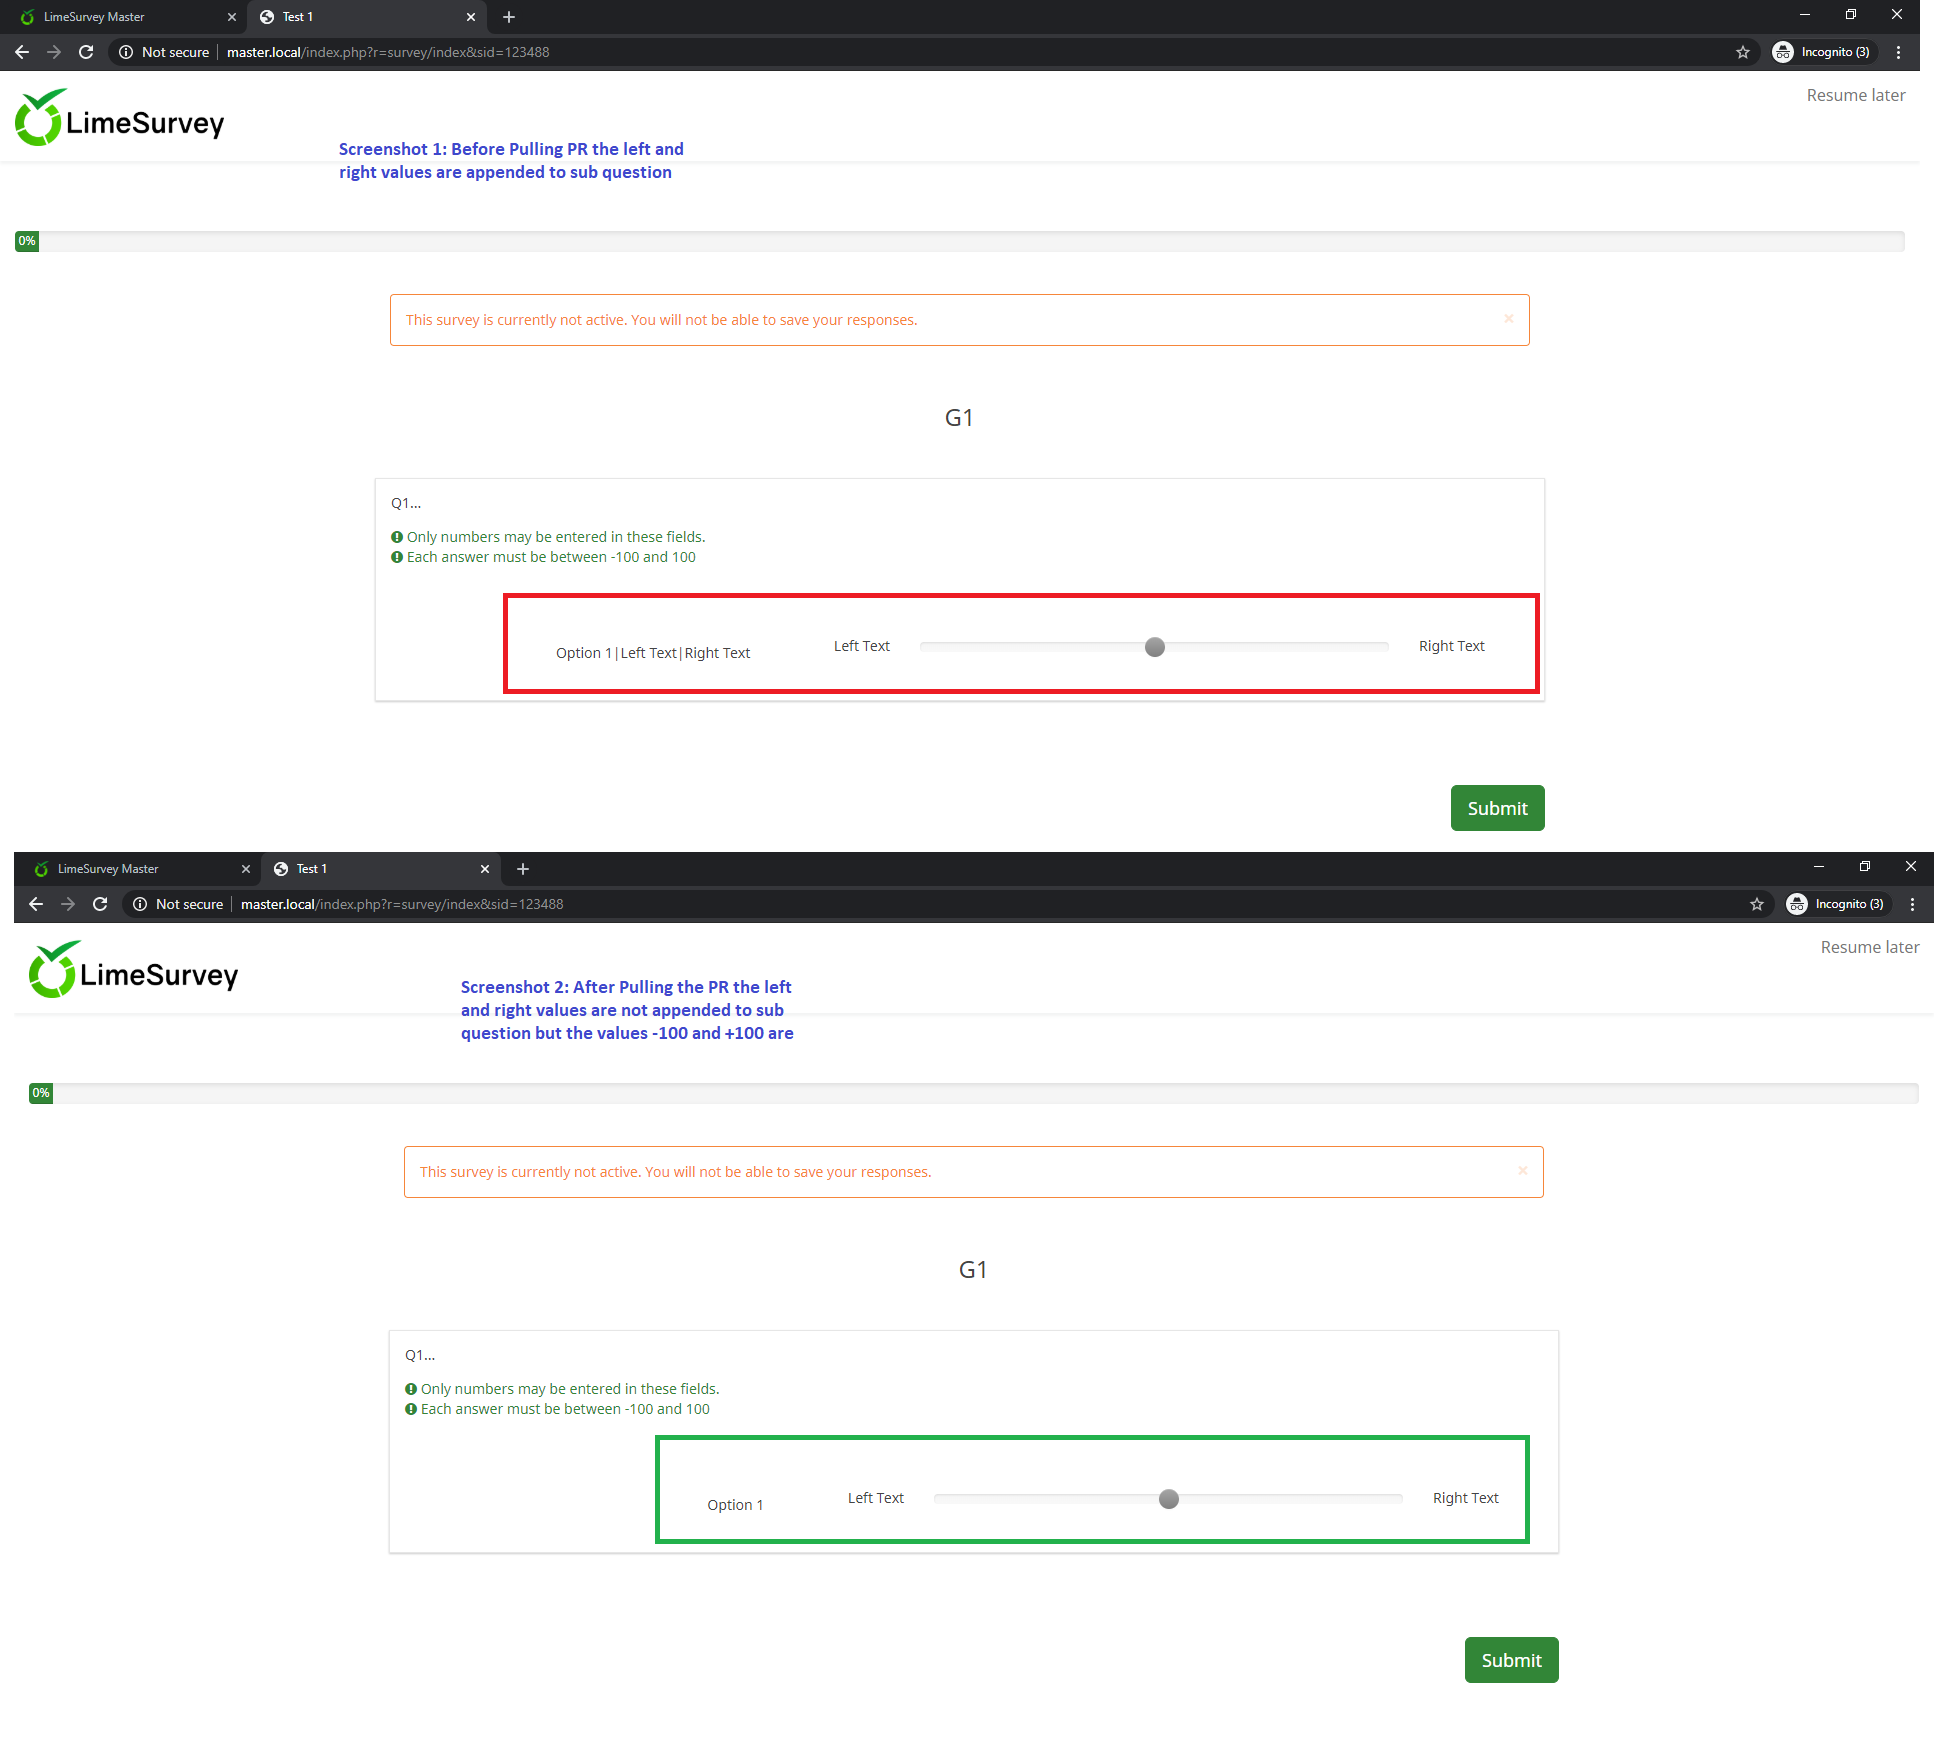Screen dimensions: 1960x1744
Task: Click lower slider handle in green box
Action: [1169, 1499]
